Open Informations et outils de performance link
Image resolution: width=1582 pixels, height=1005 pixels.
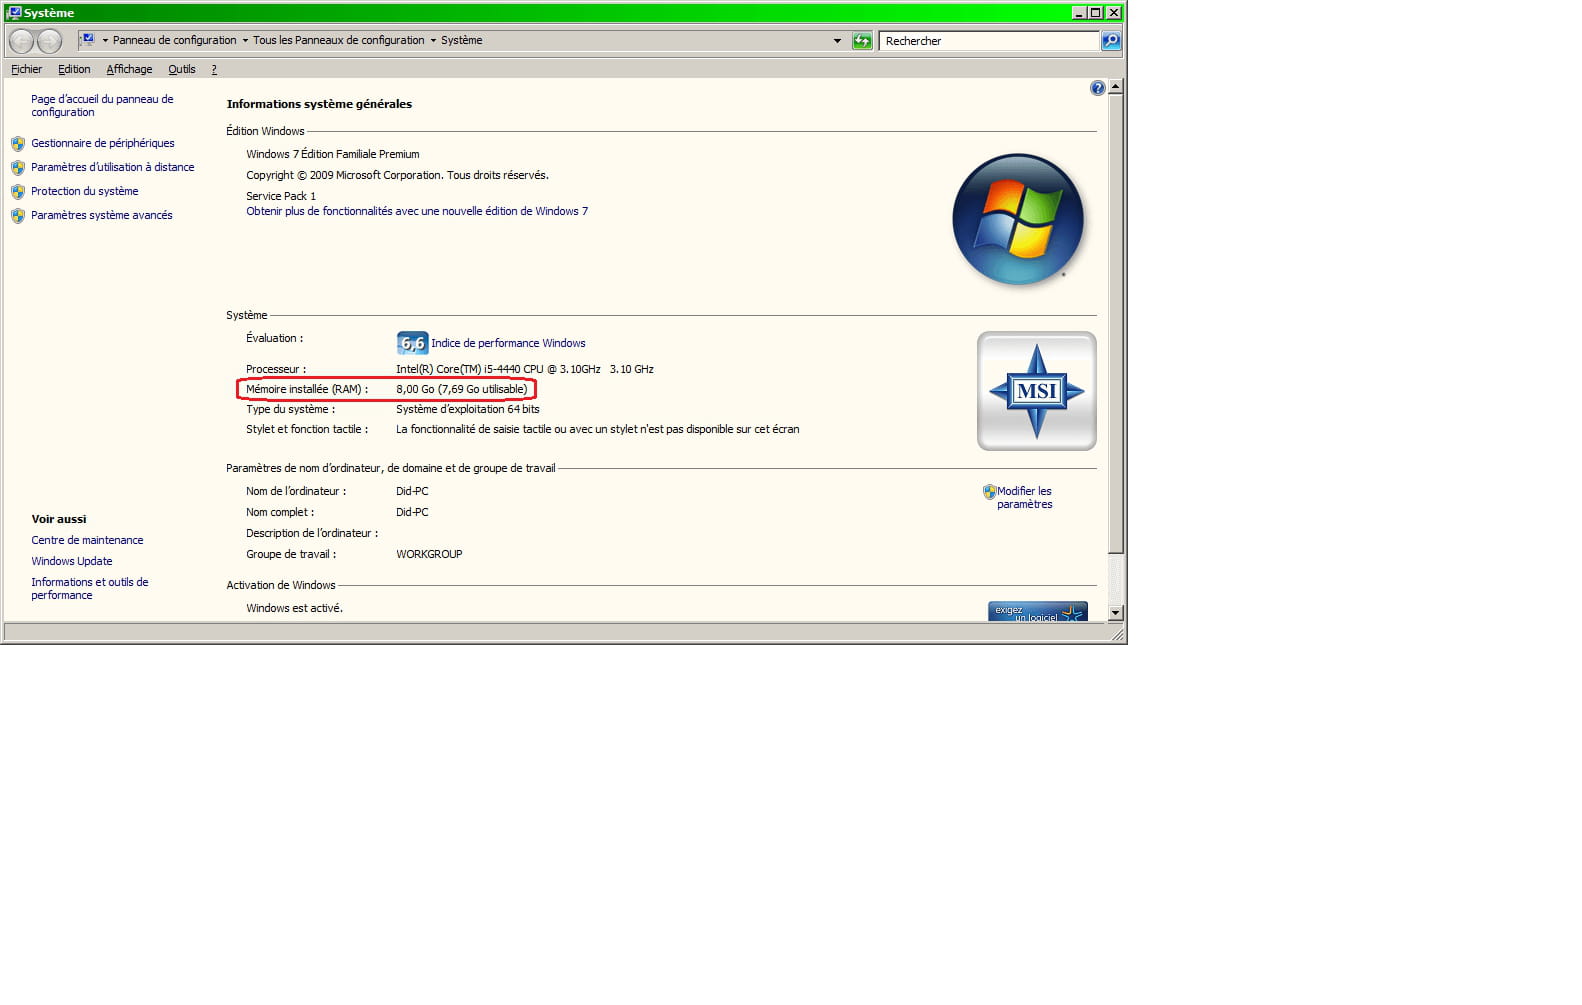(90, 588)
